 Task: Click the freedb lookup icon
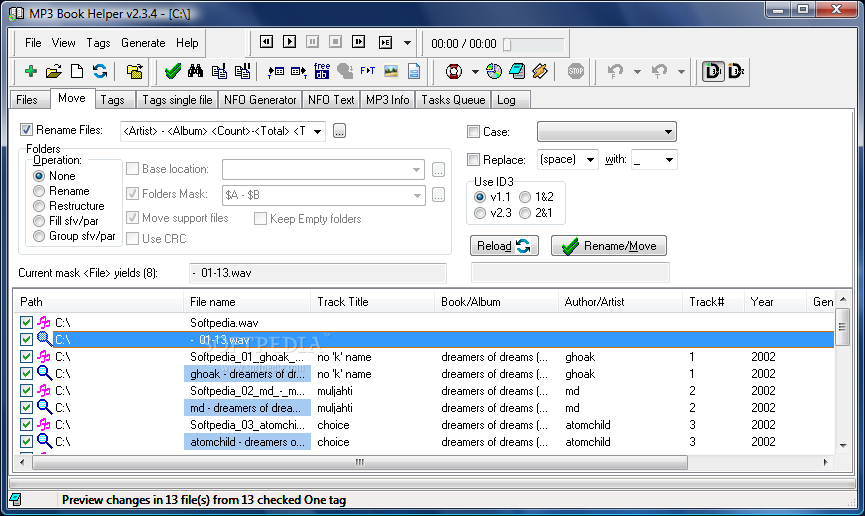[x=322, y=71]
